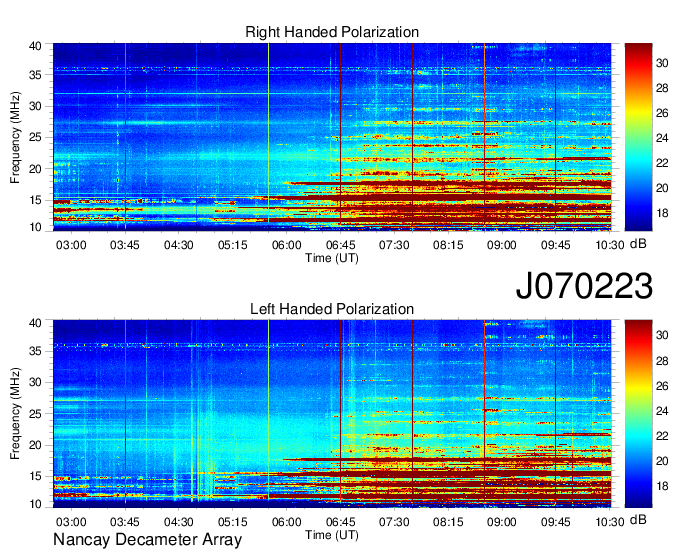This screenshot has height=552, width=680.
Task: Click the Nancay Decameter Array caption
Action: pos(147,539)
